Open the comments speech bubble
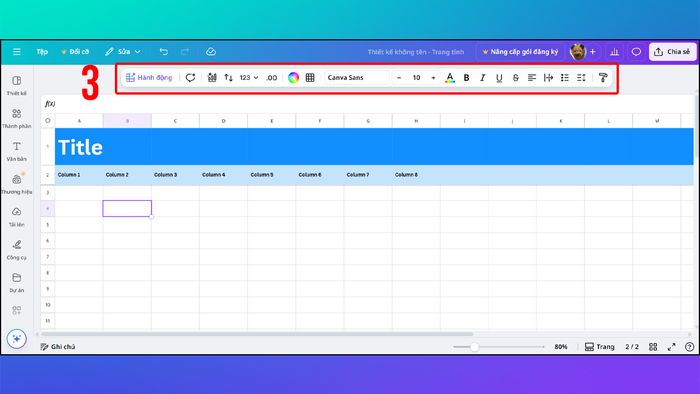Screen dimensions: 700x394 tap(636, 52)
